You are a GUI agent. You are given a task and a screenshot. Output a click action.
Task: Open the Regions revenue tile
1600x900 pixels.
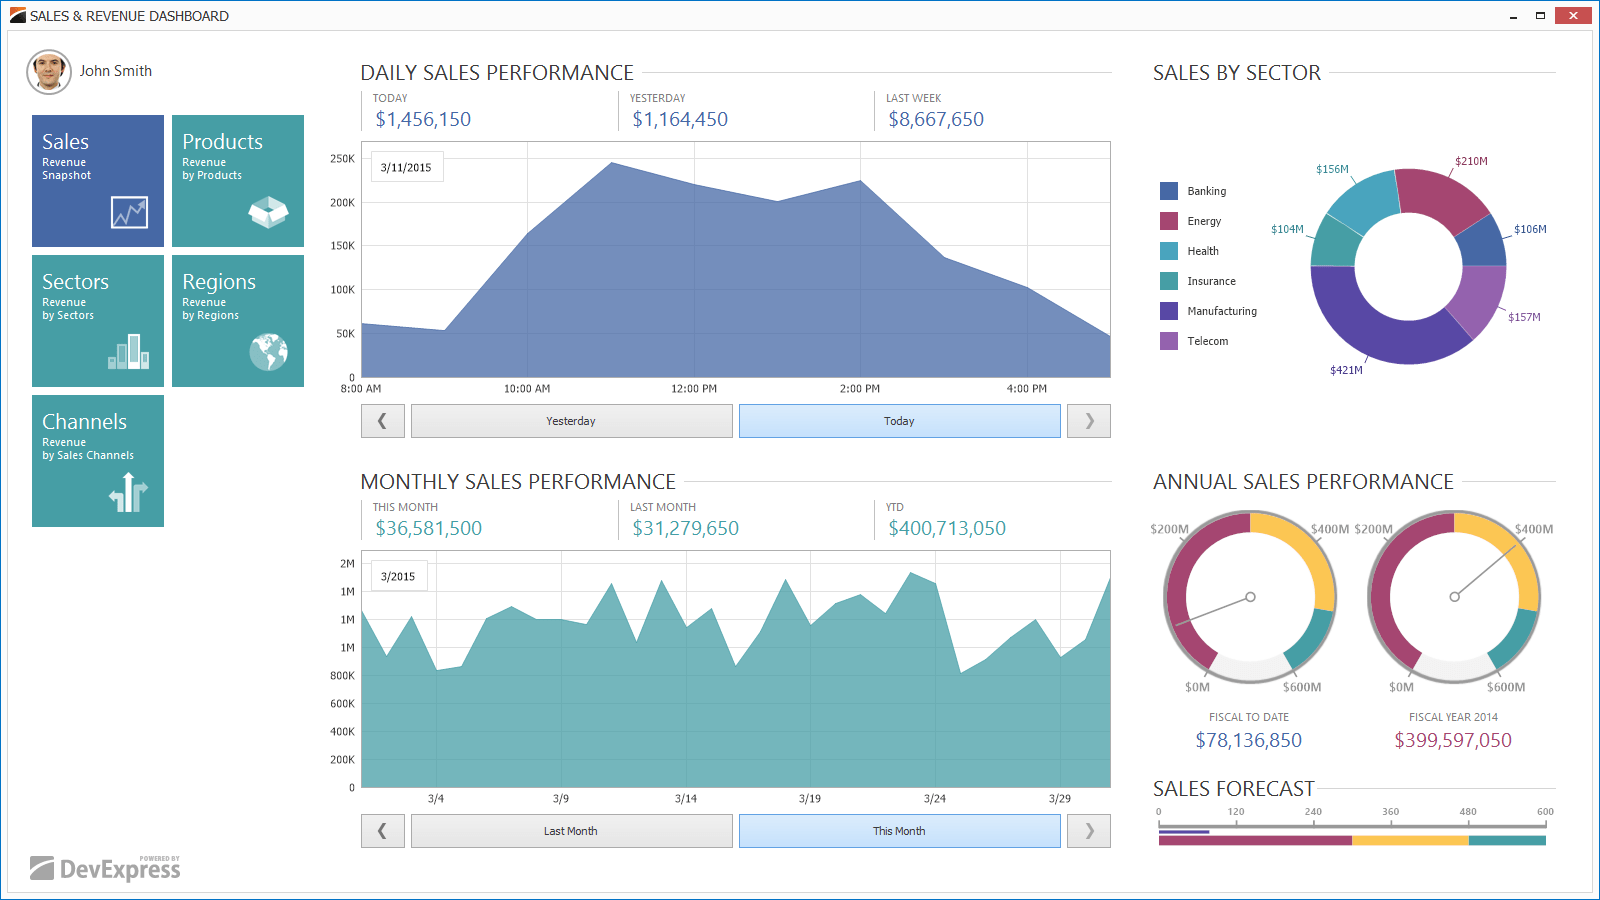click(238, 321)
